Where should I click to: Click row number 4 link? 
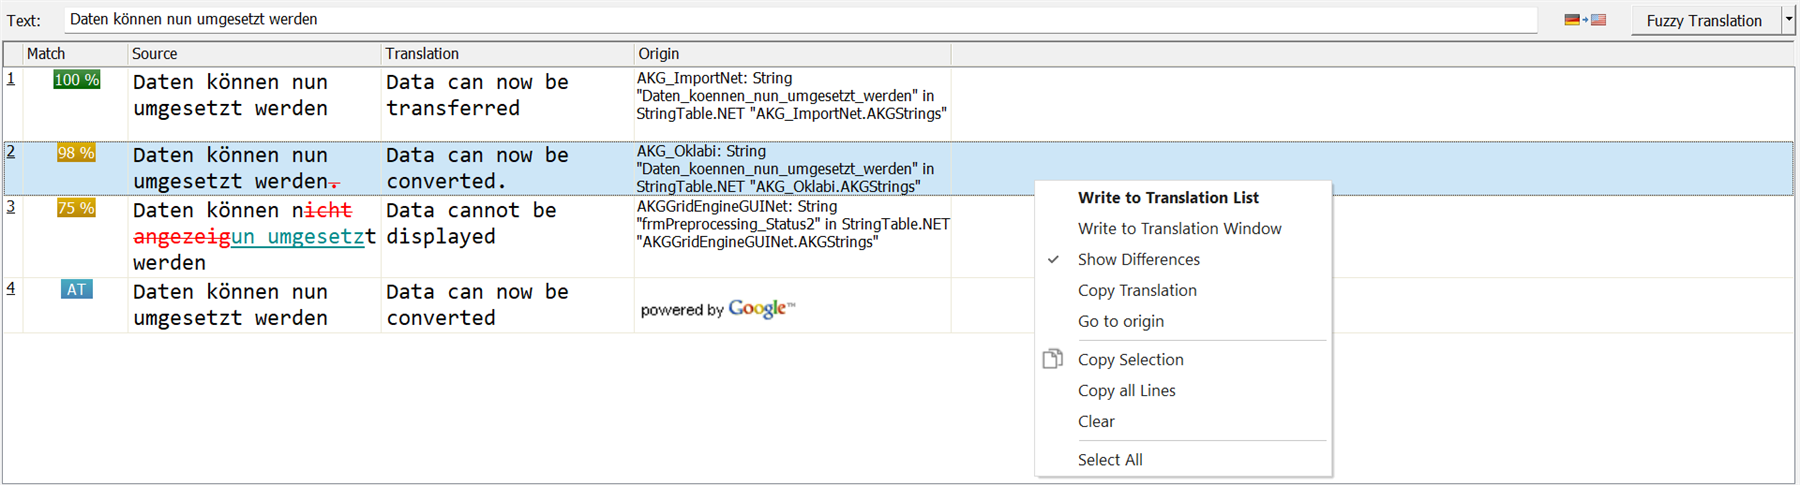pyautogui.click(x=11, y=288)
